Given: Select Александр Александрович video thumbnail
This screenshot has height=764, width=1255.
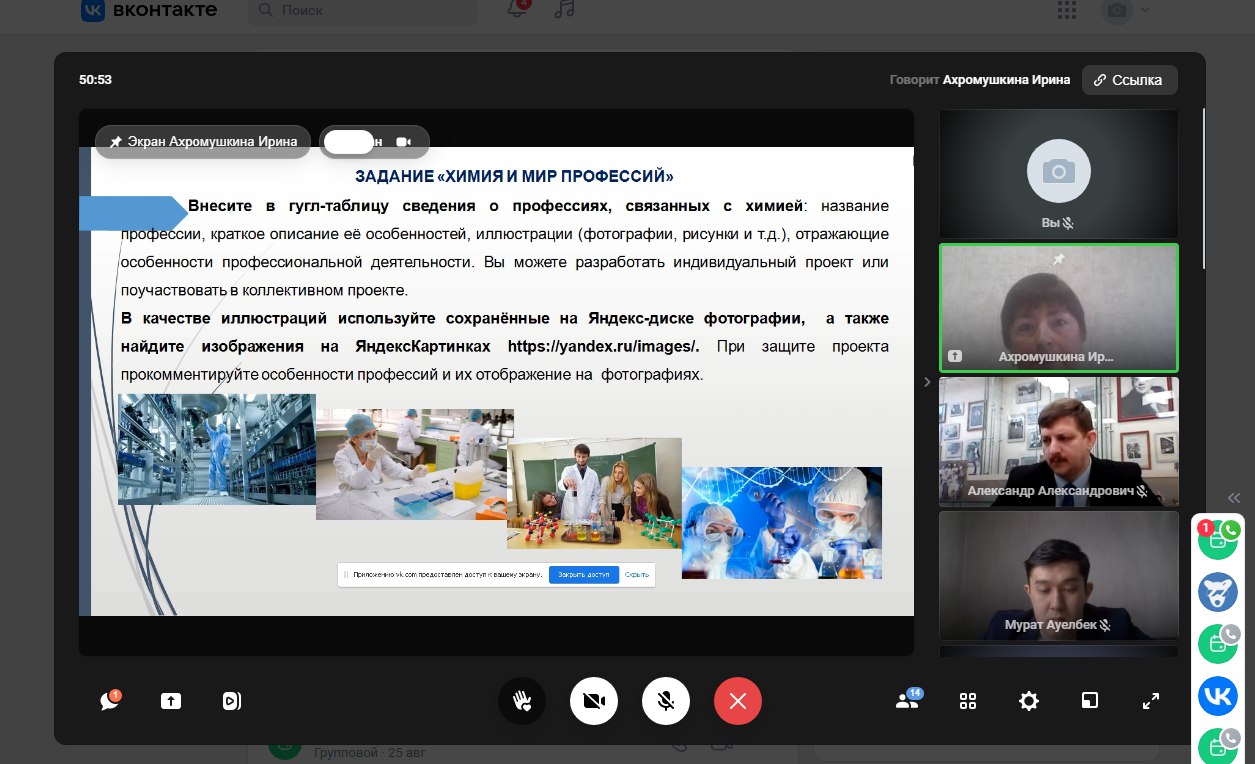Looking at the screenshot, I should tap(1058, 441).
